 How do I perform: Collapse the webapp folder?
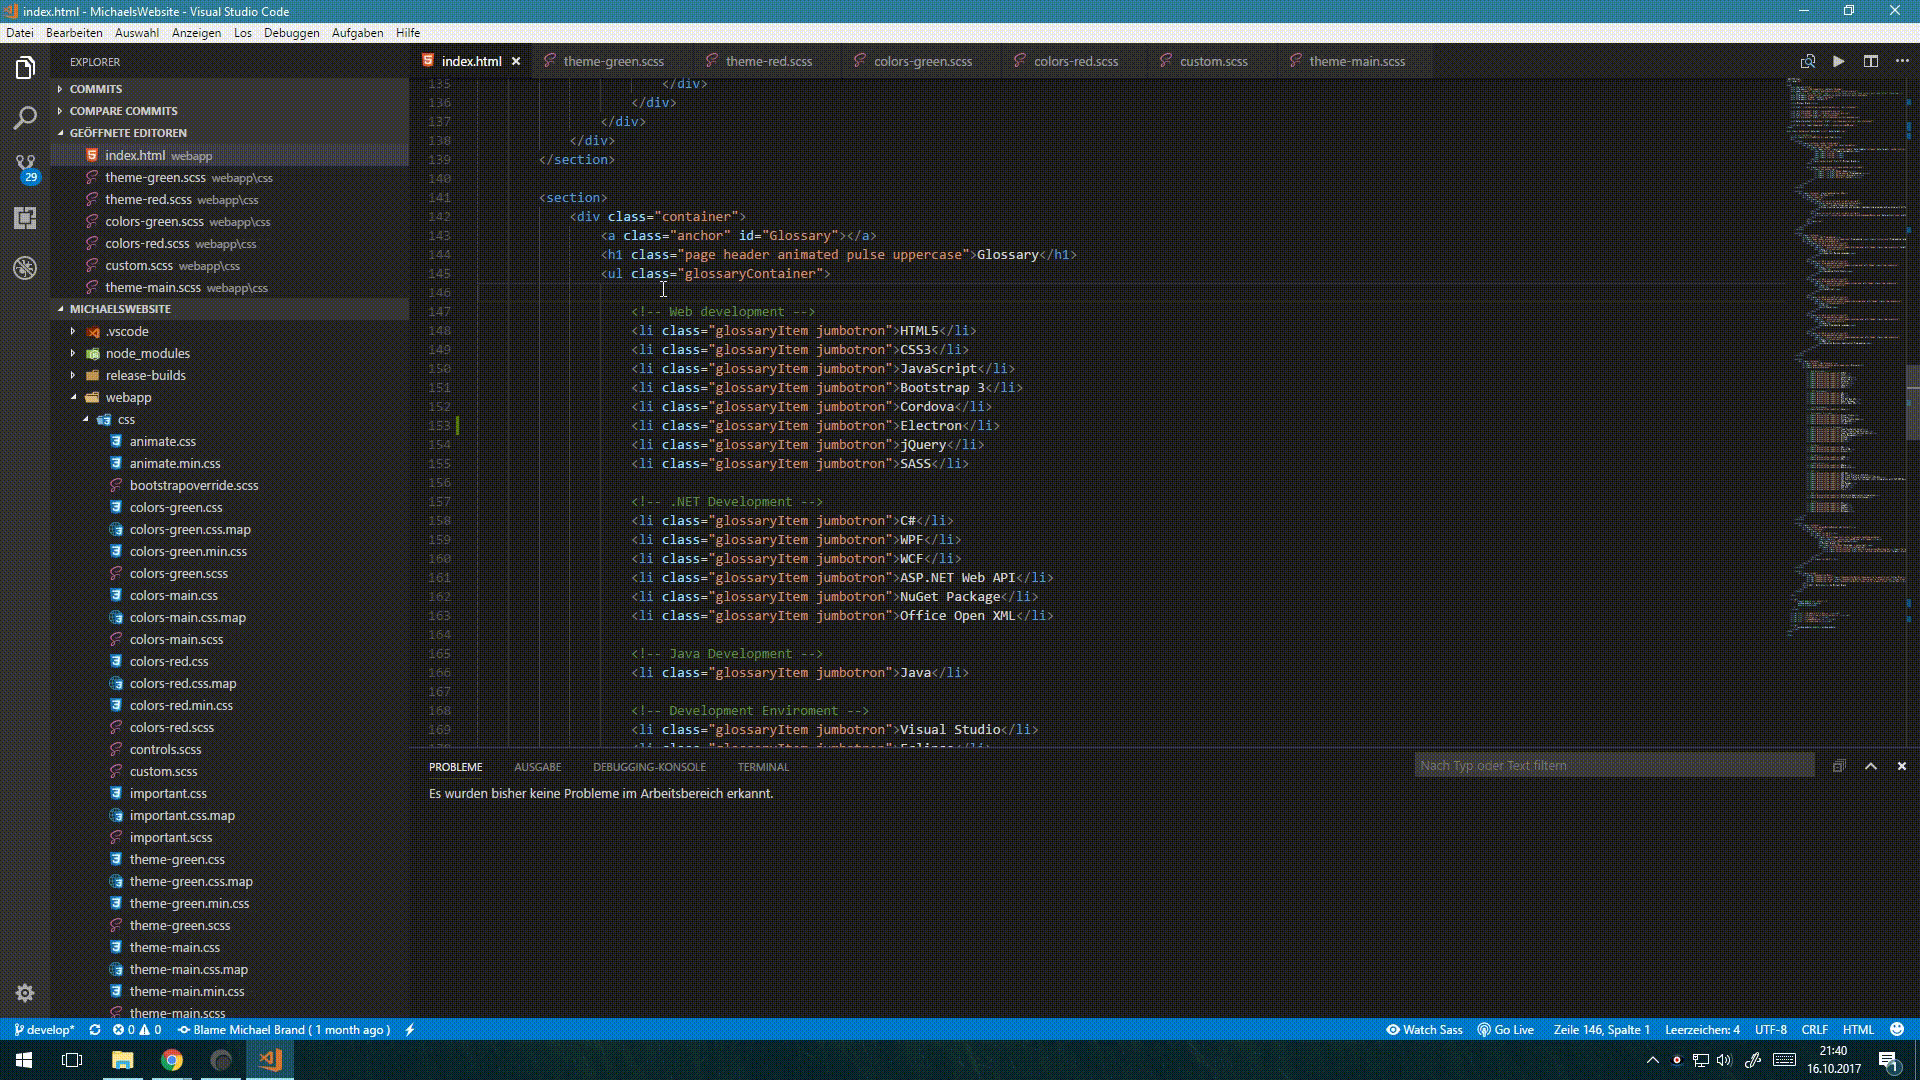tap(128, 397)
